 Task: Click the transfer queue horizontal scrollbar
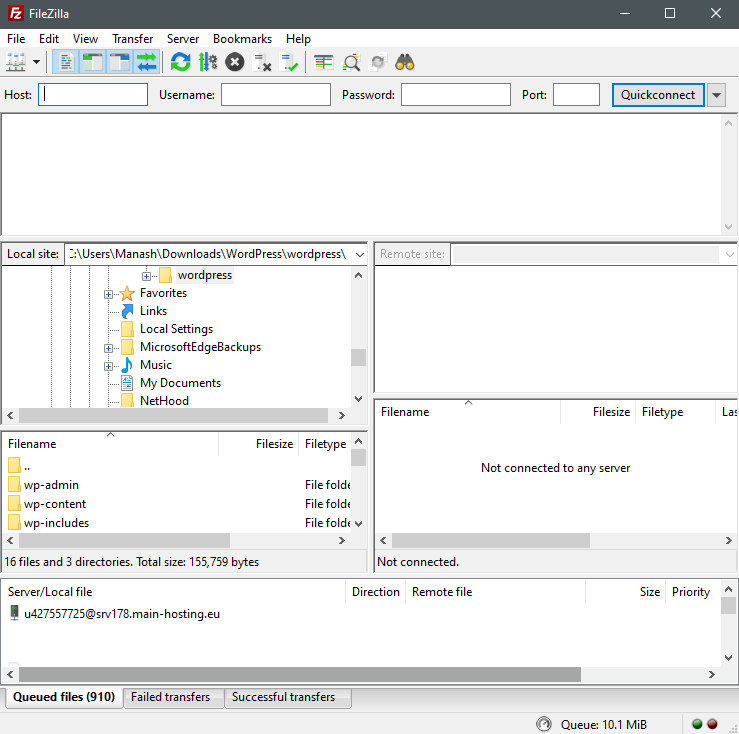tap(300, 675)
